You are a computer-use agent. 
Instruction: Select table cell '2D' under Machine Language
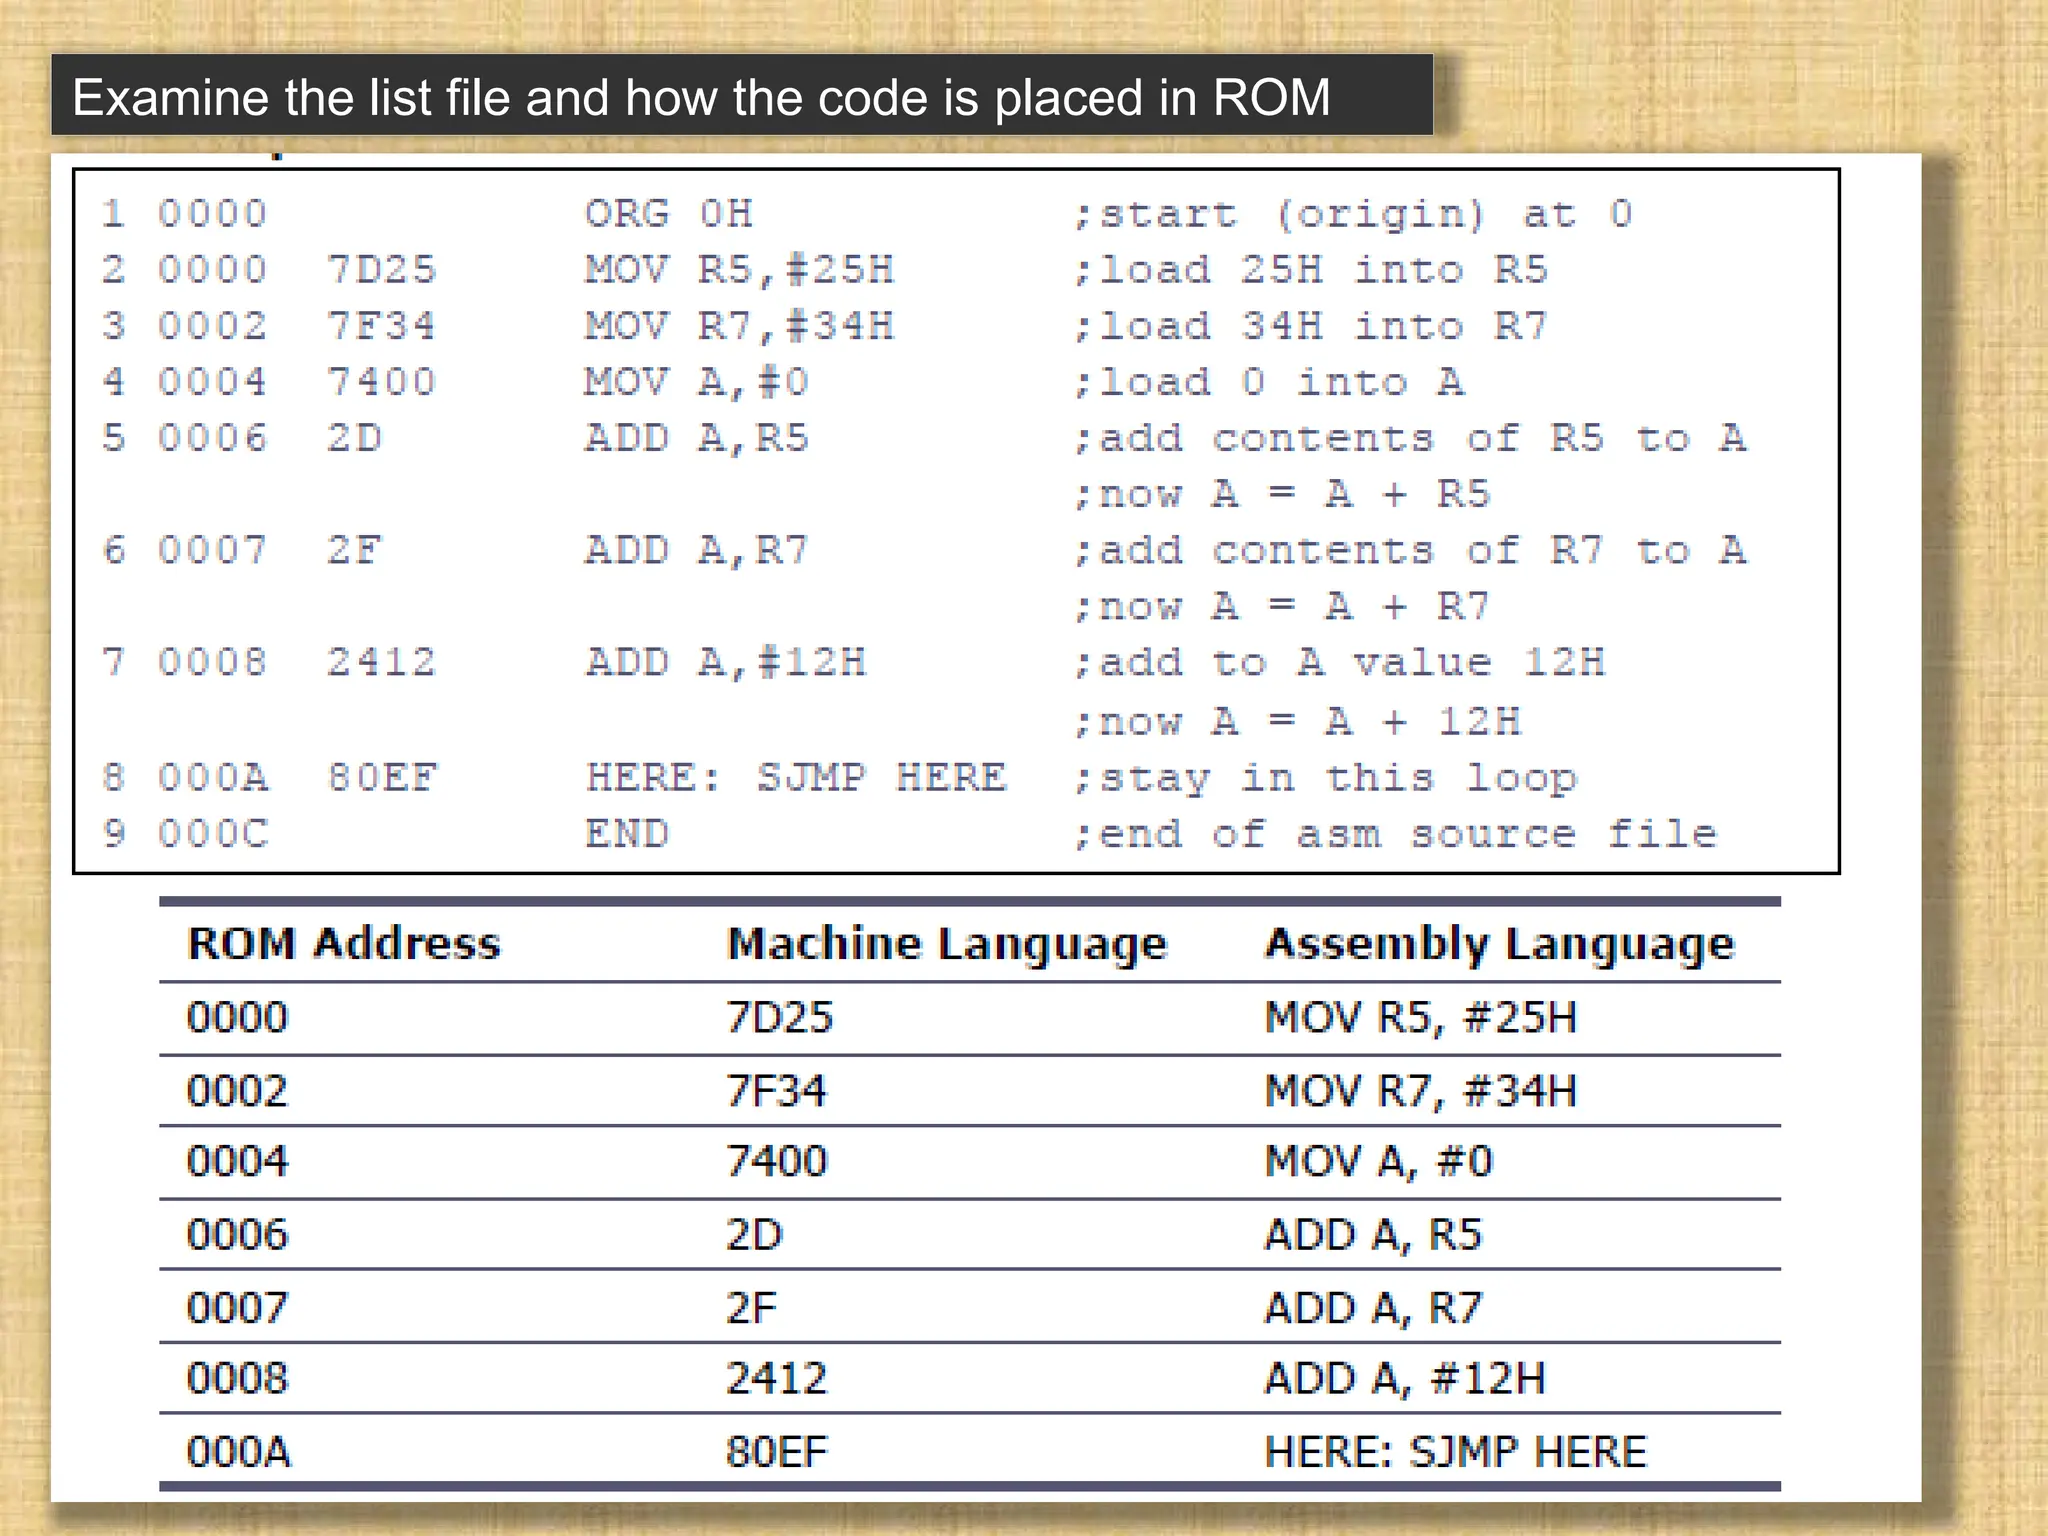tap(755, 1235)
